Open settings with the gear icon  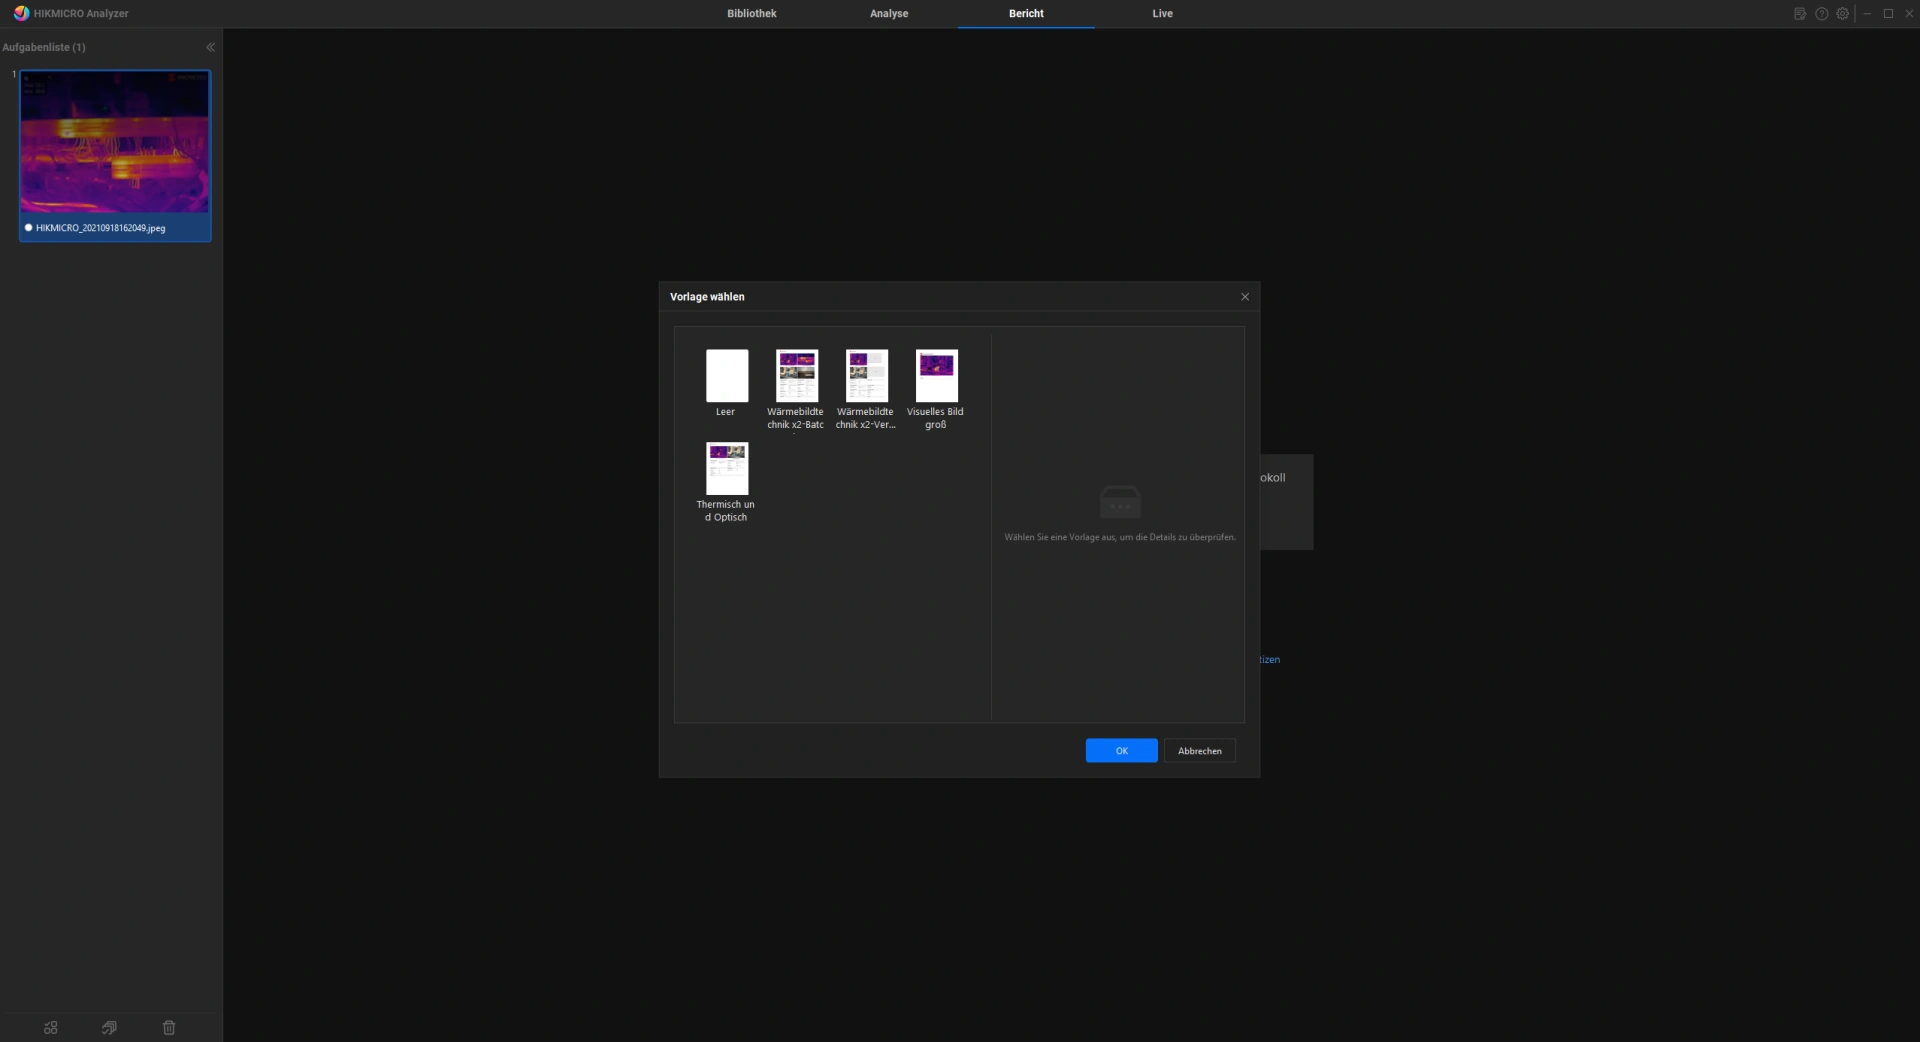click(1842, 14)
